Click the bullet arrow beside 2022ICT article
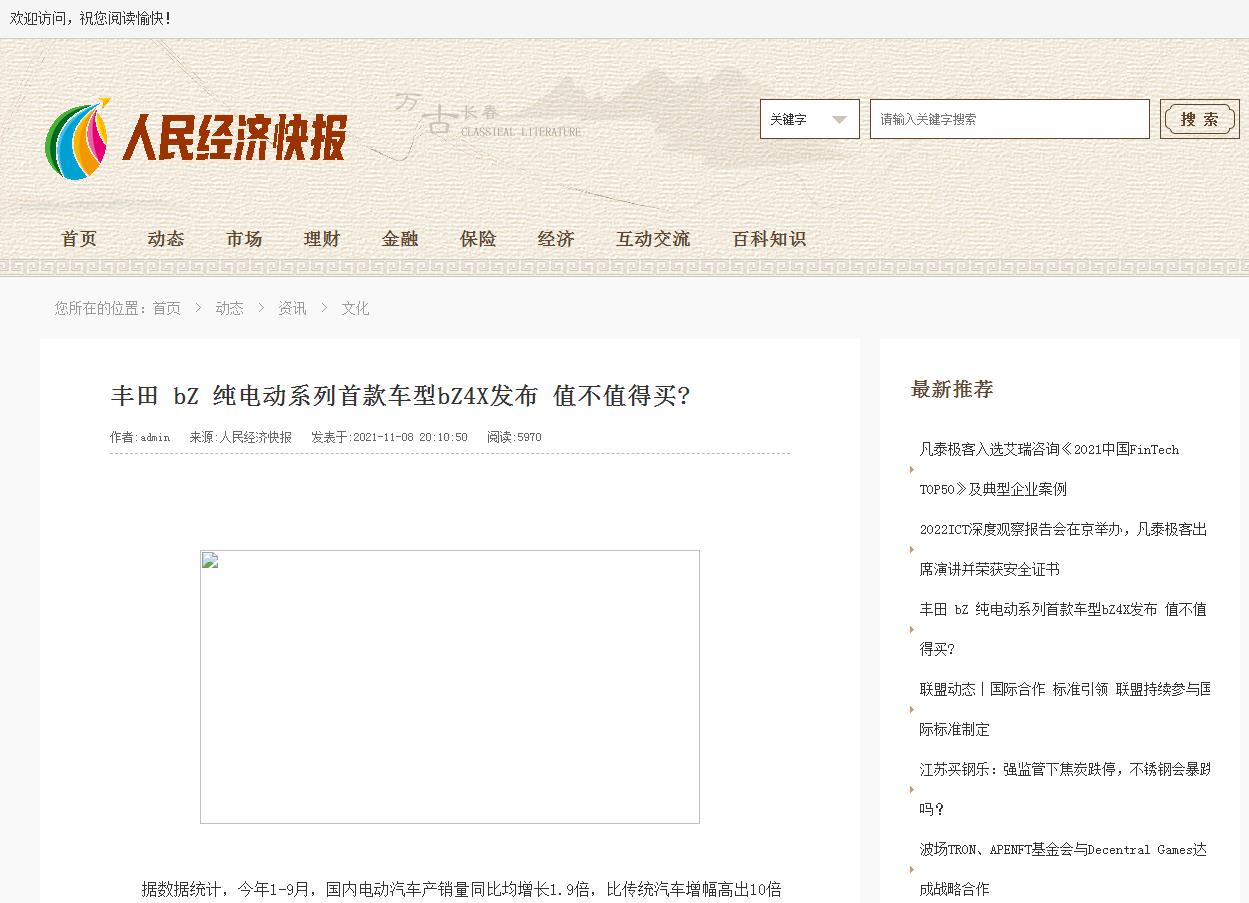 coord(912,549)
